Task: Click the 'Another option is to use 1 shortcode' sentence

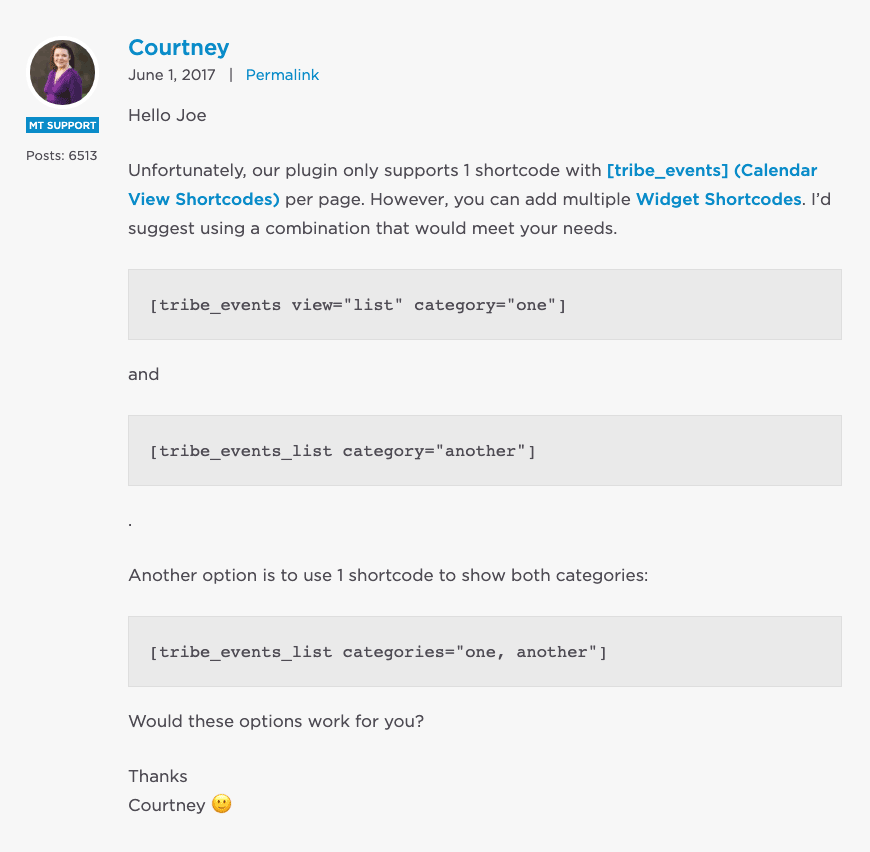Action: click(x=388, y=575)
